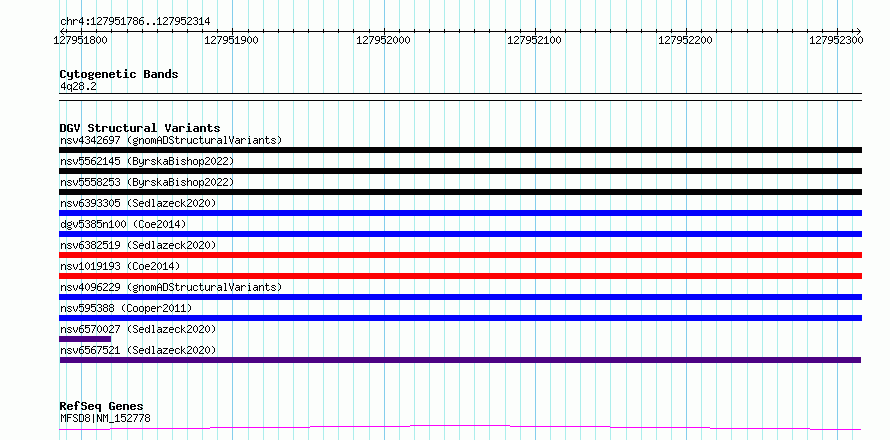The image size is (890, 440).
Task: Click the blue bar under nsv6393305
Action: point(460,213)
